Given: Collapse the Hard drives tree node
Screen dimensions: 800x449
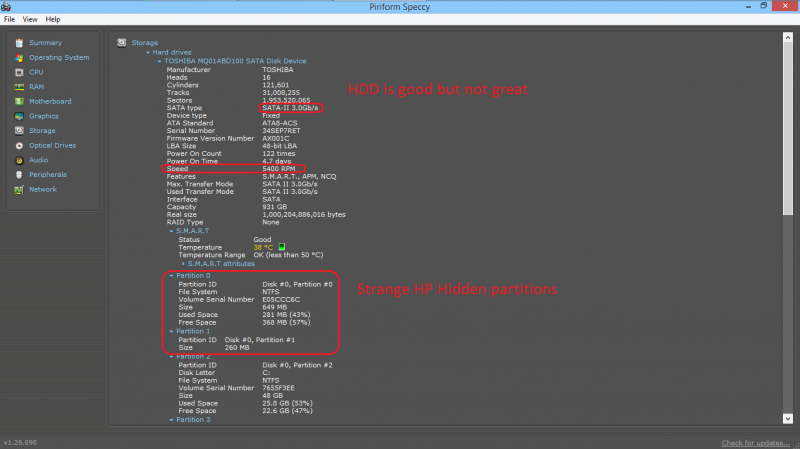Looking at the screenshot, I should coord(148,53).
